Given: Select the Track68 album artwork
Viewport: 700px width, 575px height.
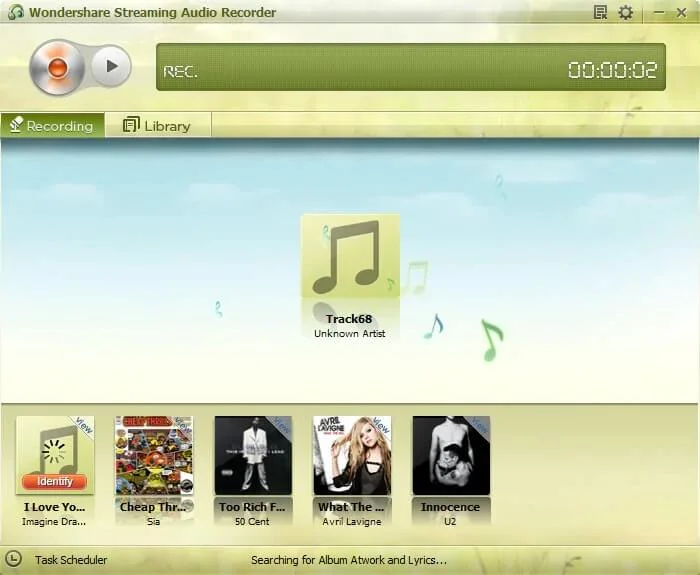Looking at the screenshot, I should (x=350, y=256).
